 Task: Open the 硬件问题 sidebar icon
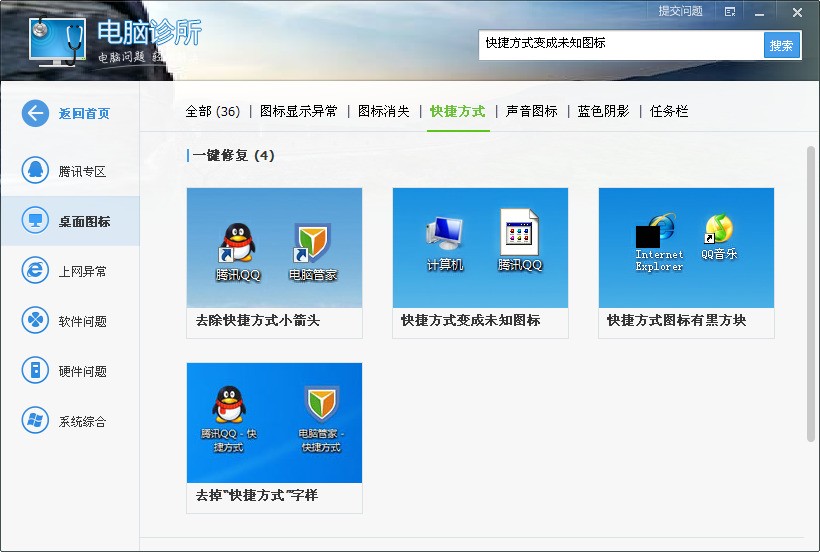tap(35, 371)
